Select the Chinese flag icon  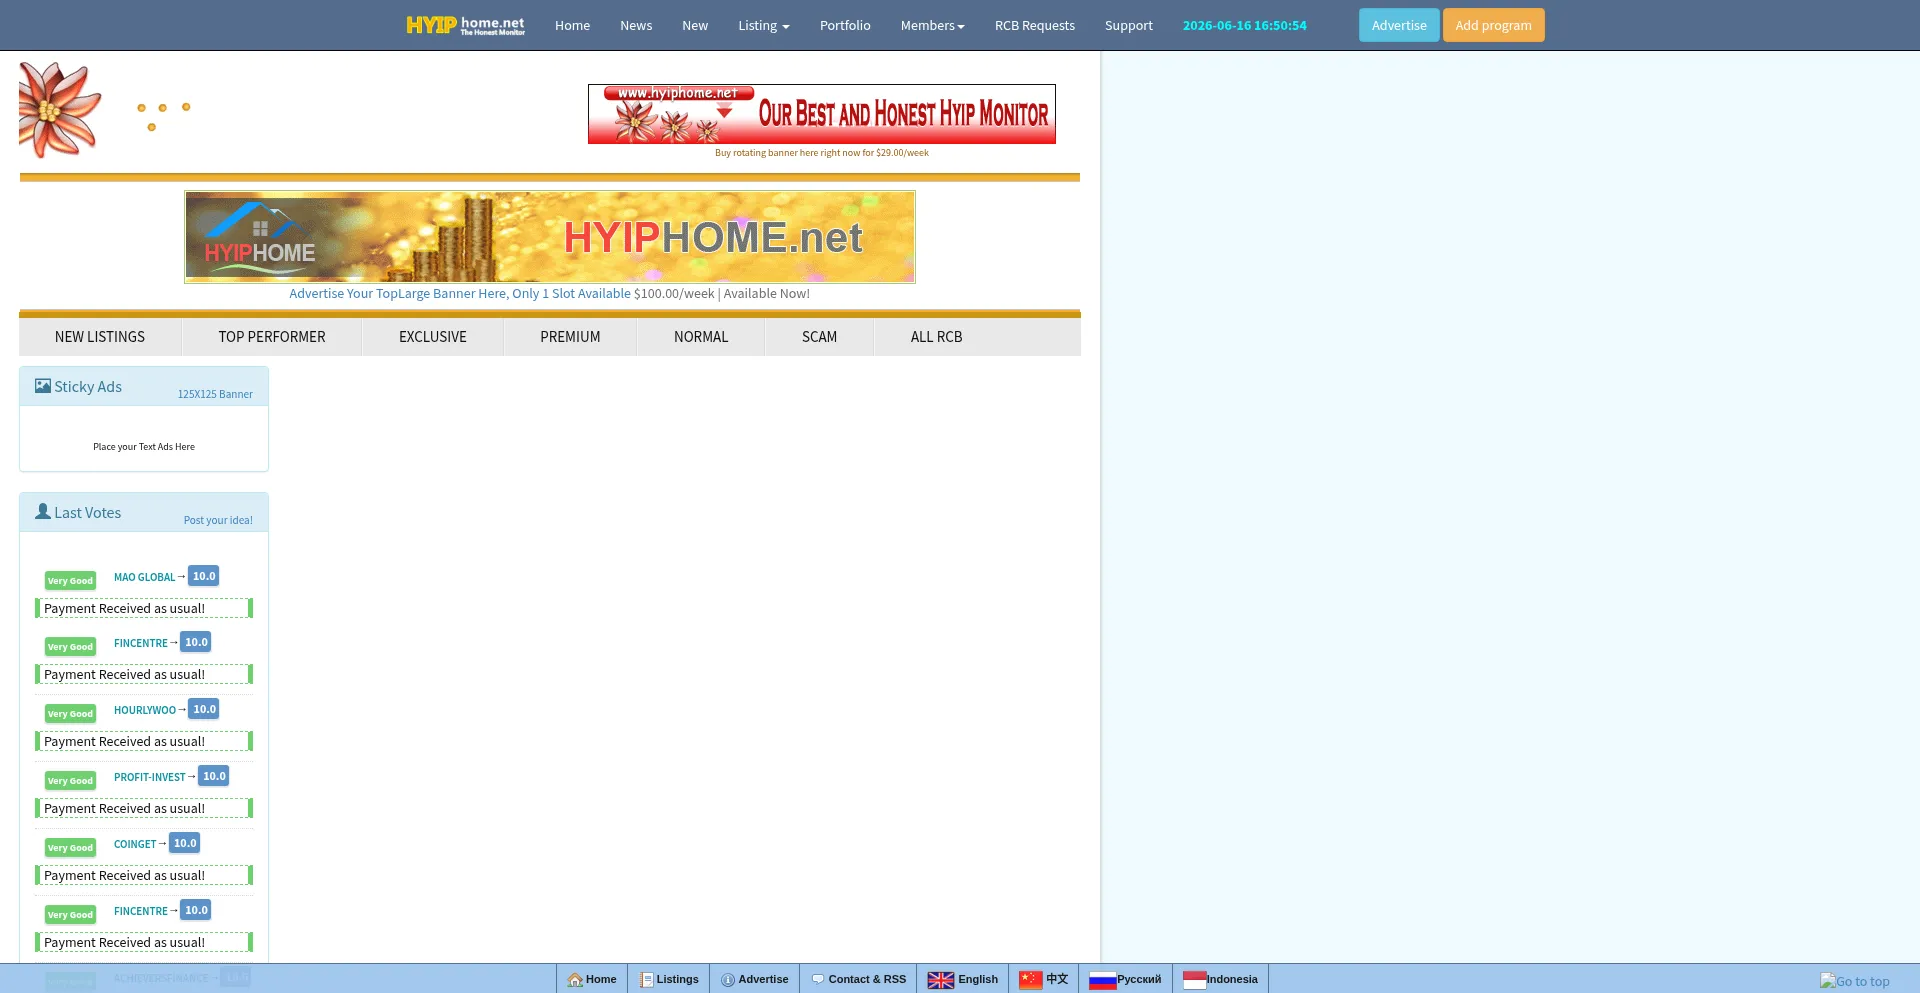[x=1031, y=980]
